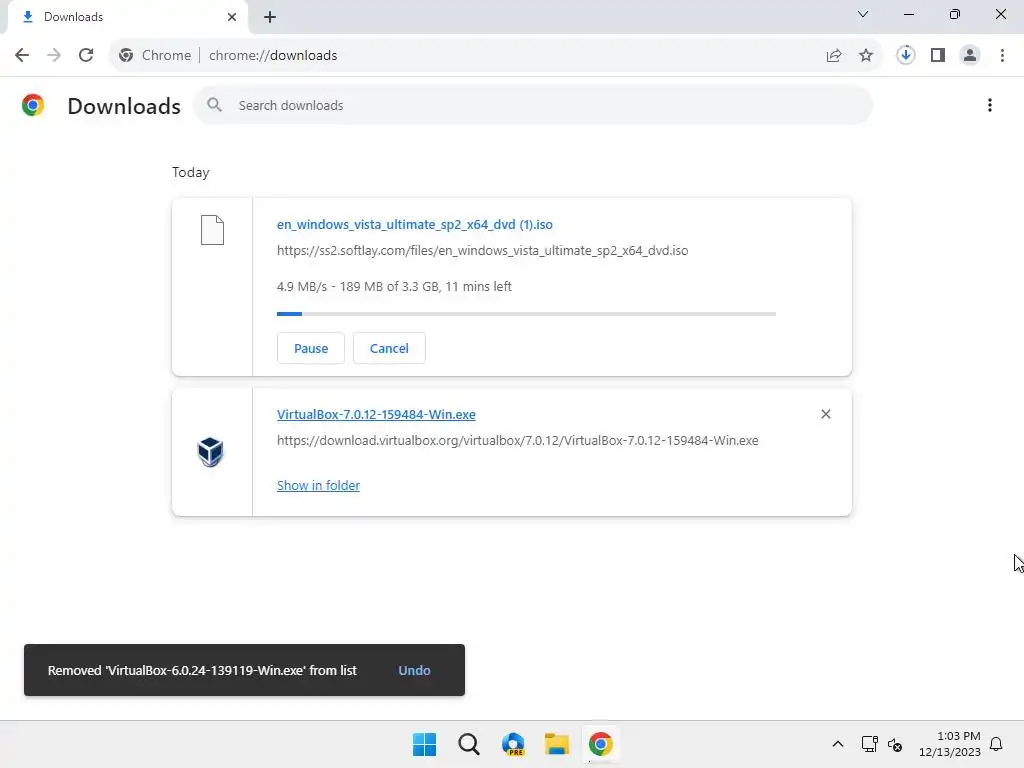This screenshot has width=1024, height=768.
Task: Open Chrome's main three-dot menu
Action: (x=1002, y=55)
